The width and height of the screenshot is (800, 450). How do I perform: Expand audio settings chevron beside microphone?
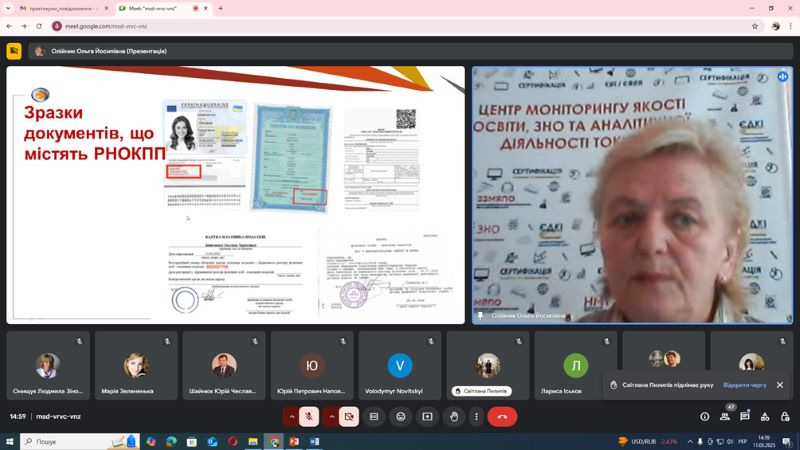pos(291,417)
